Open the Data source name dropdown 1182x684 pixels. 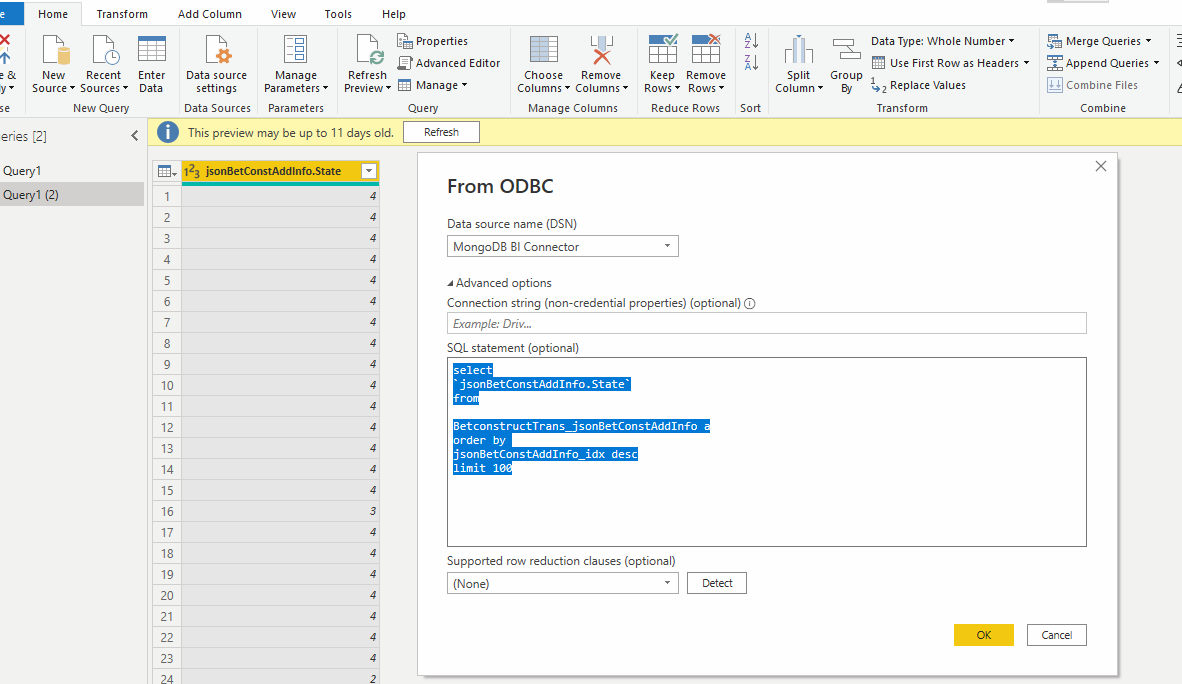(562, 247)
